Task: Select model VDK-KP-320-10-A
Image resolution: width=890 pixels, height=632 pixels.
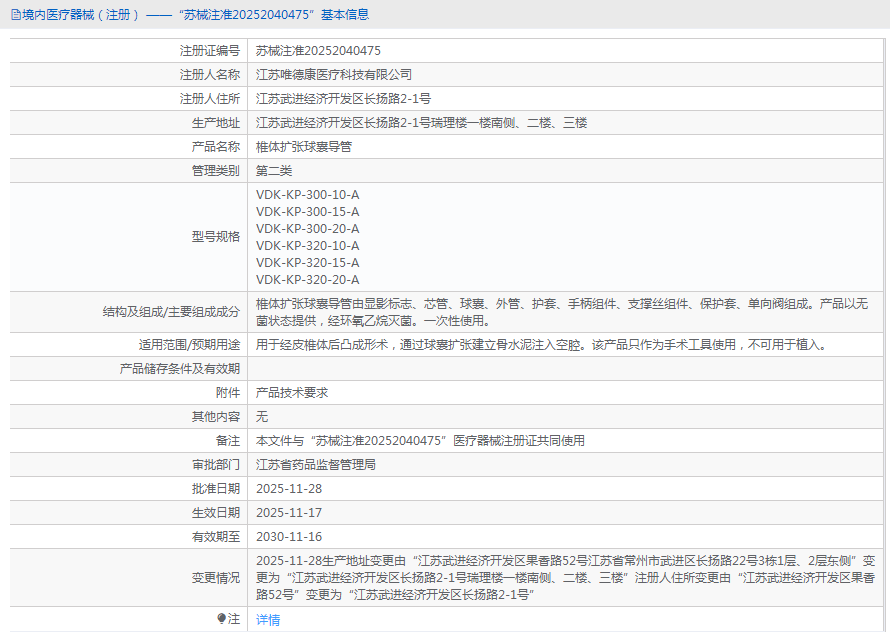Action: (307, 246)
